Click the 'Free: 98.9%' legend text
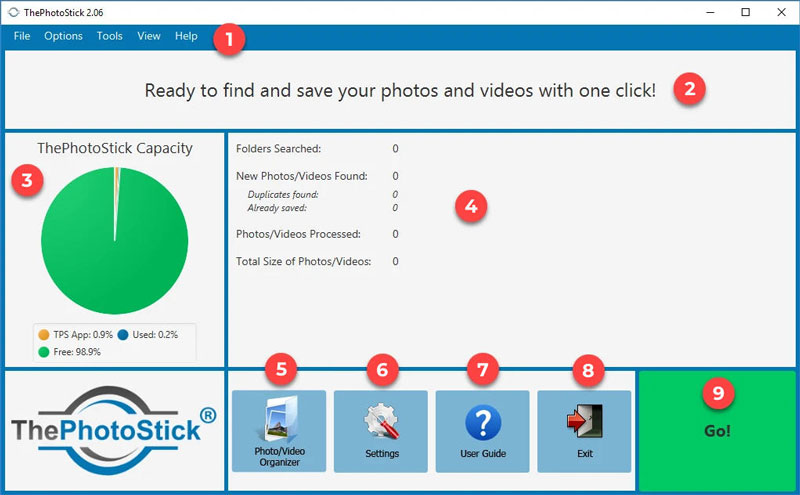 tap(77, 352)
